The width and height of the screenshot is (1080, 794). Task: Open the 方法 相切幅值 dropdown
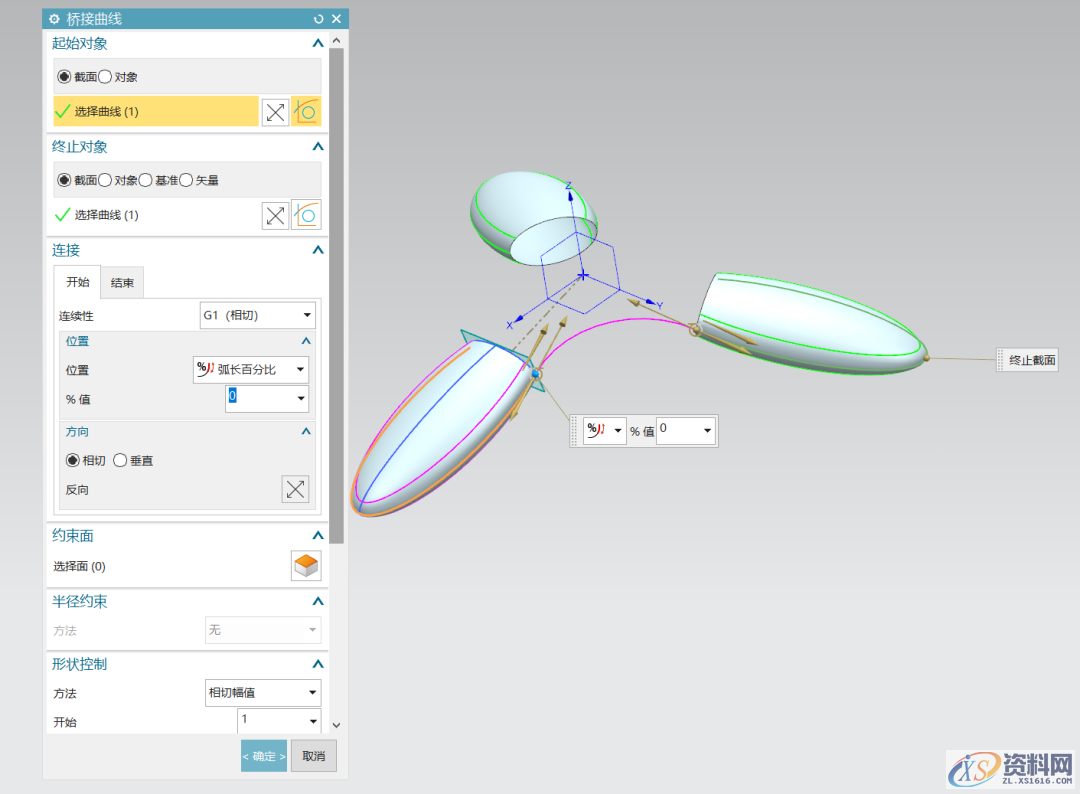263,692
